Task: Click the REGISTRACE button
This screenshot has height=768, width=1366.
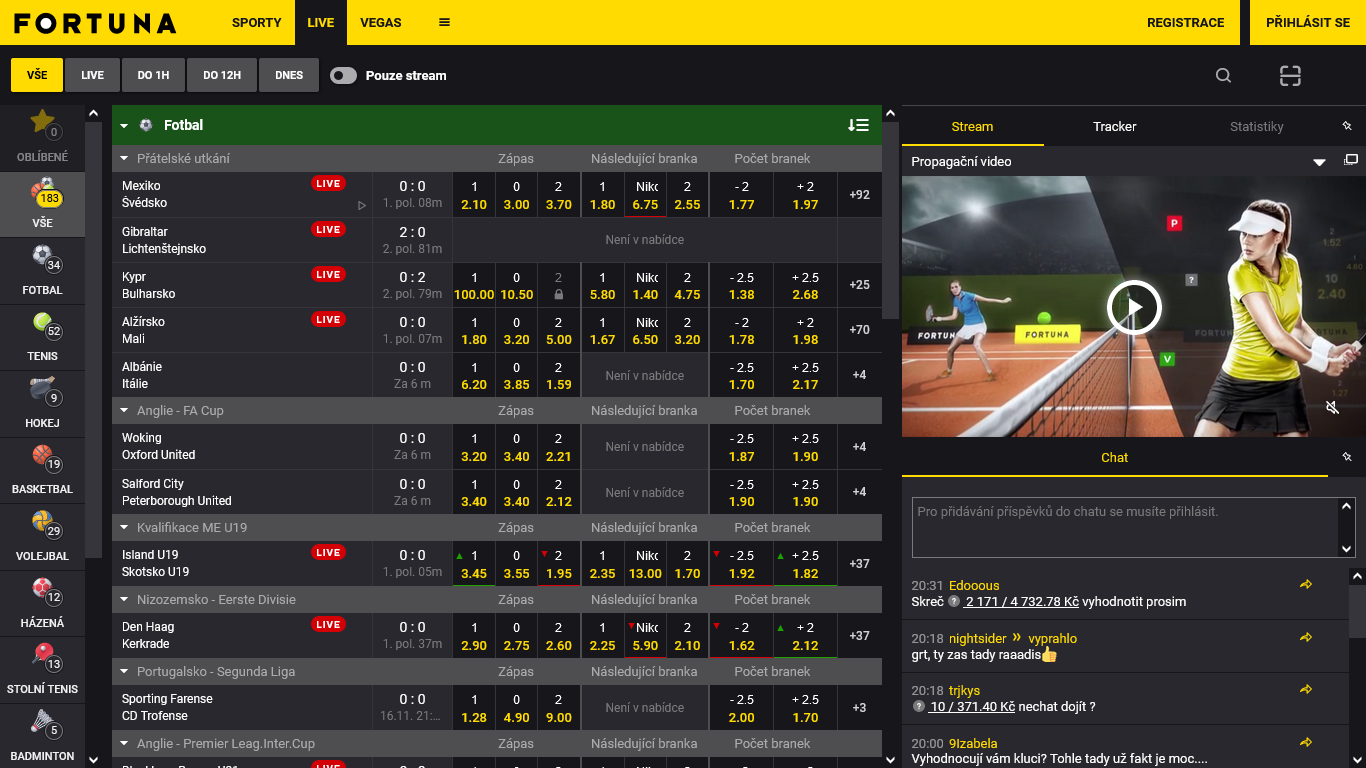Action: [x=1185, y=22]
